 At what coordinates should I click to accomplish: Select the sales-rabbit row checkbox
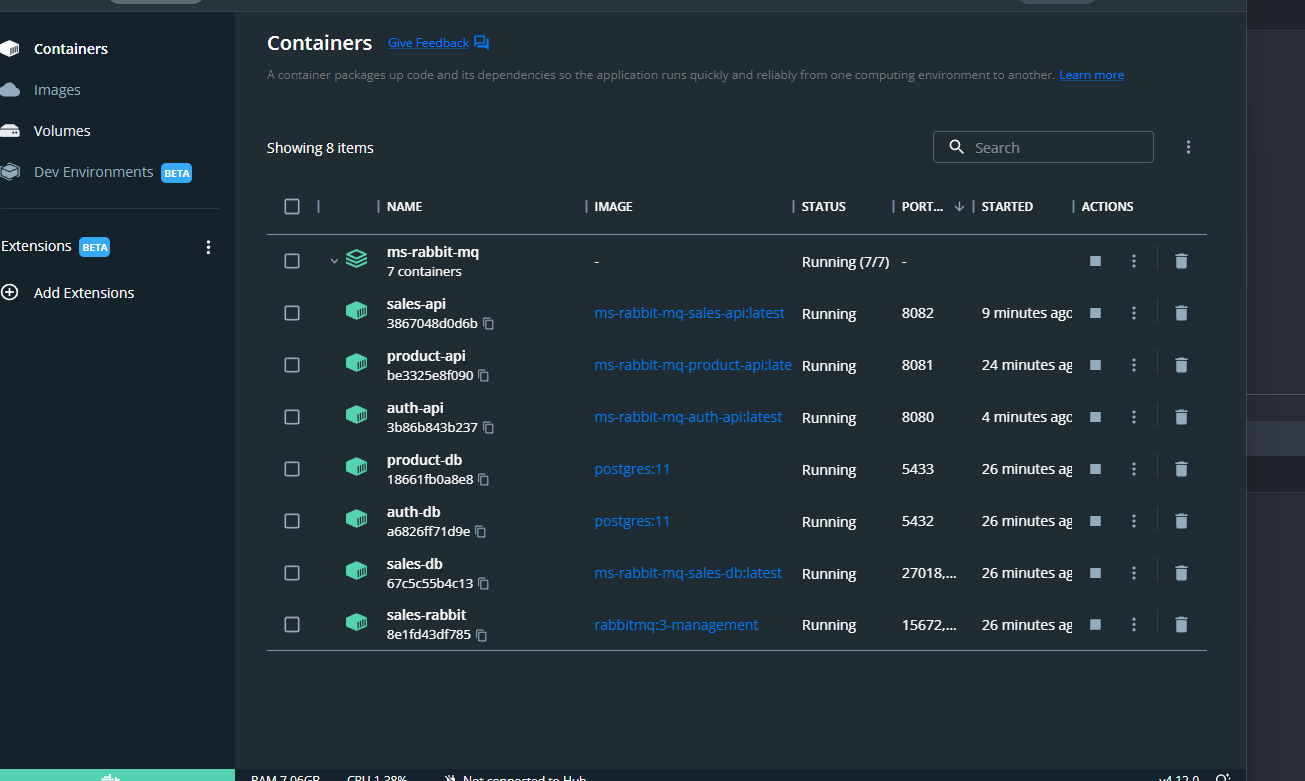pos(292,624)
